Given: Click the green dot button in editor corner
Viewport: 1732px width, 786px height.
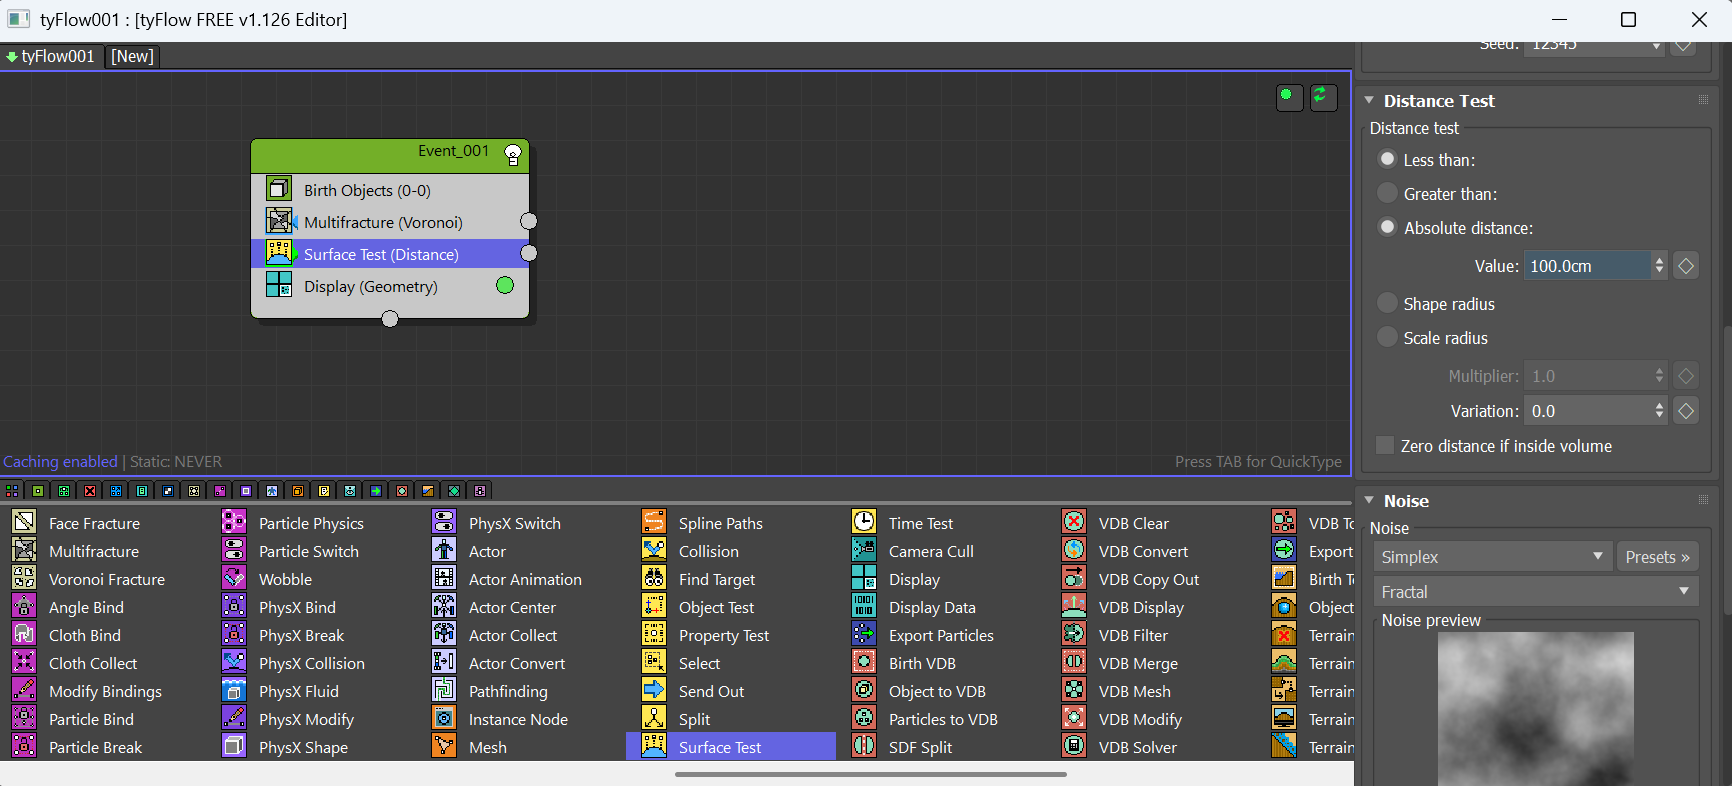Looking at the screenshot, I should pos(1289,97).
